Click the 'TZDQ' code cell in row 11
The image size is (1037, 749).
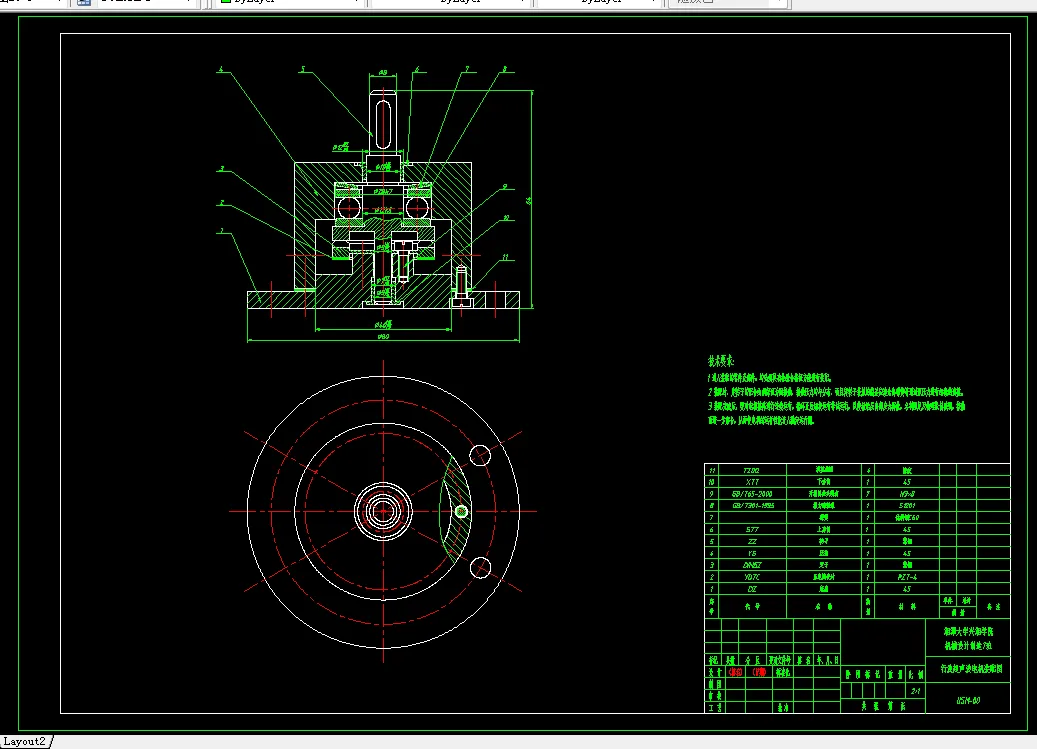tap(751, 470)
